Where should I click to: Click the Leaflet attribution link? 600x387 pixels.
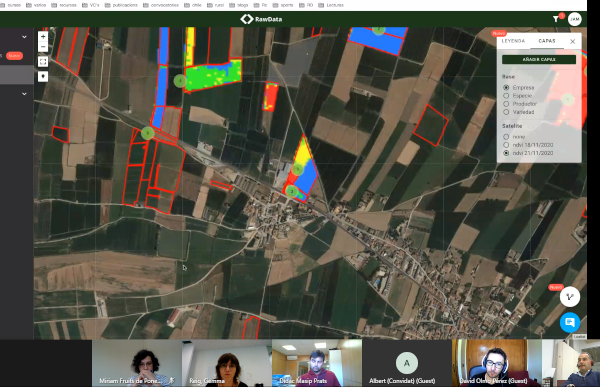pyautogui.click(x=579, y=336)
